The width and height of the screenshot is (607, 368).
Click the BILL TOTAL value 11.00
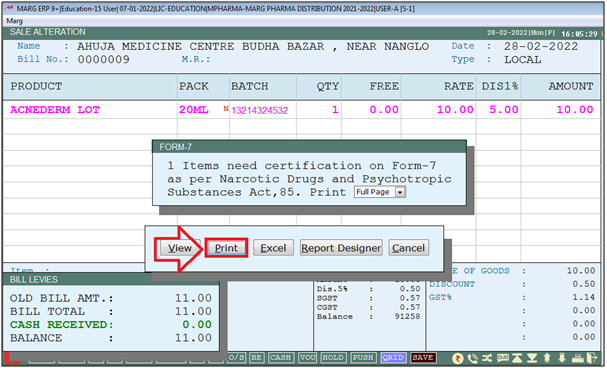(x=193, y=312)
